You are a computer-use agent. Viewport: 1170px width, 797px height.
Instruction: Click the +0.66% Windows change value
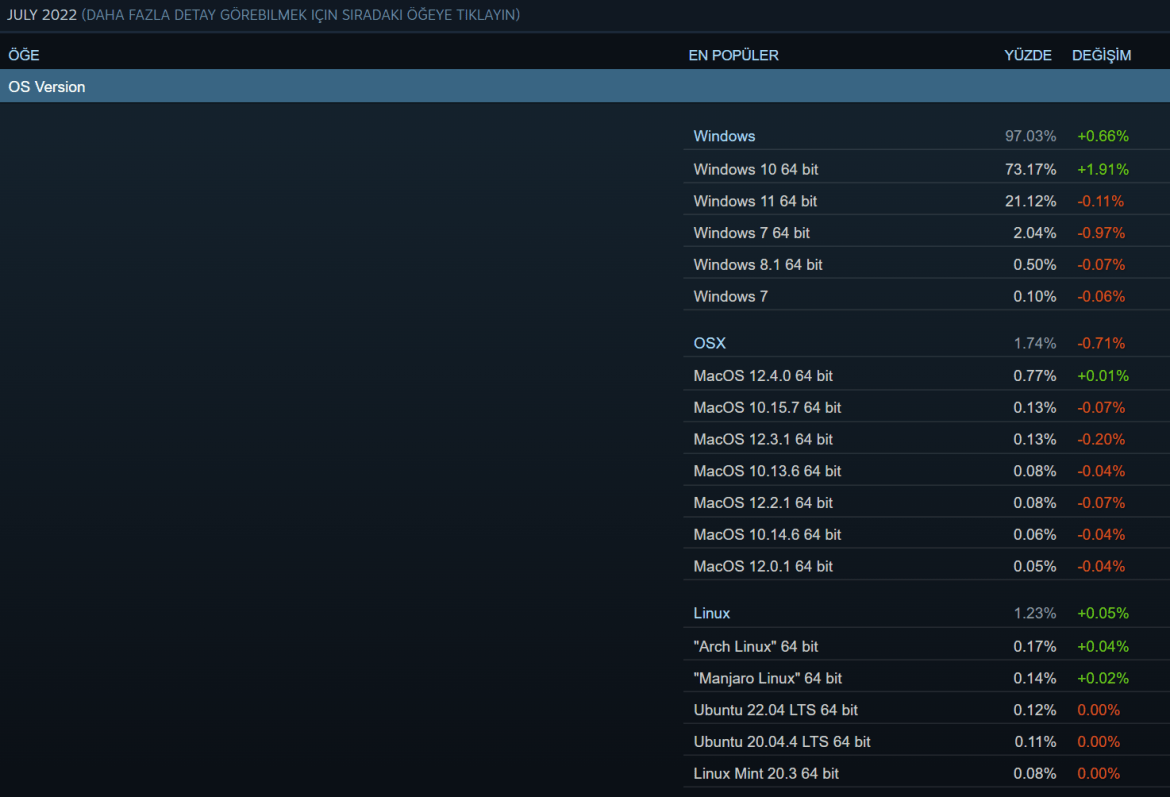[x=1102, y=136]
